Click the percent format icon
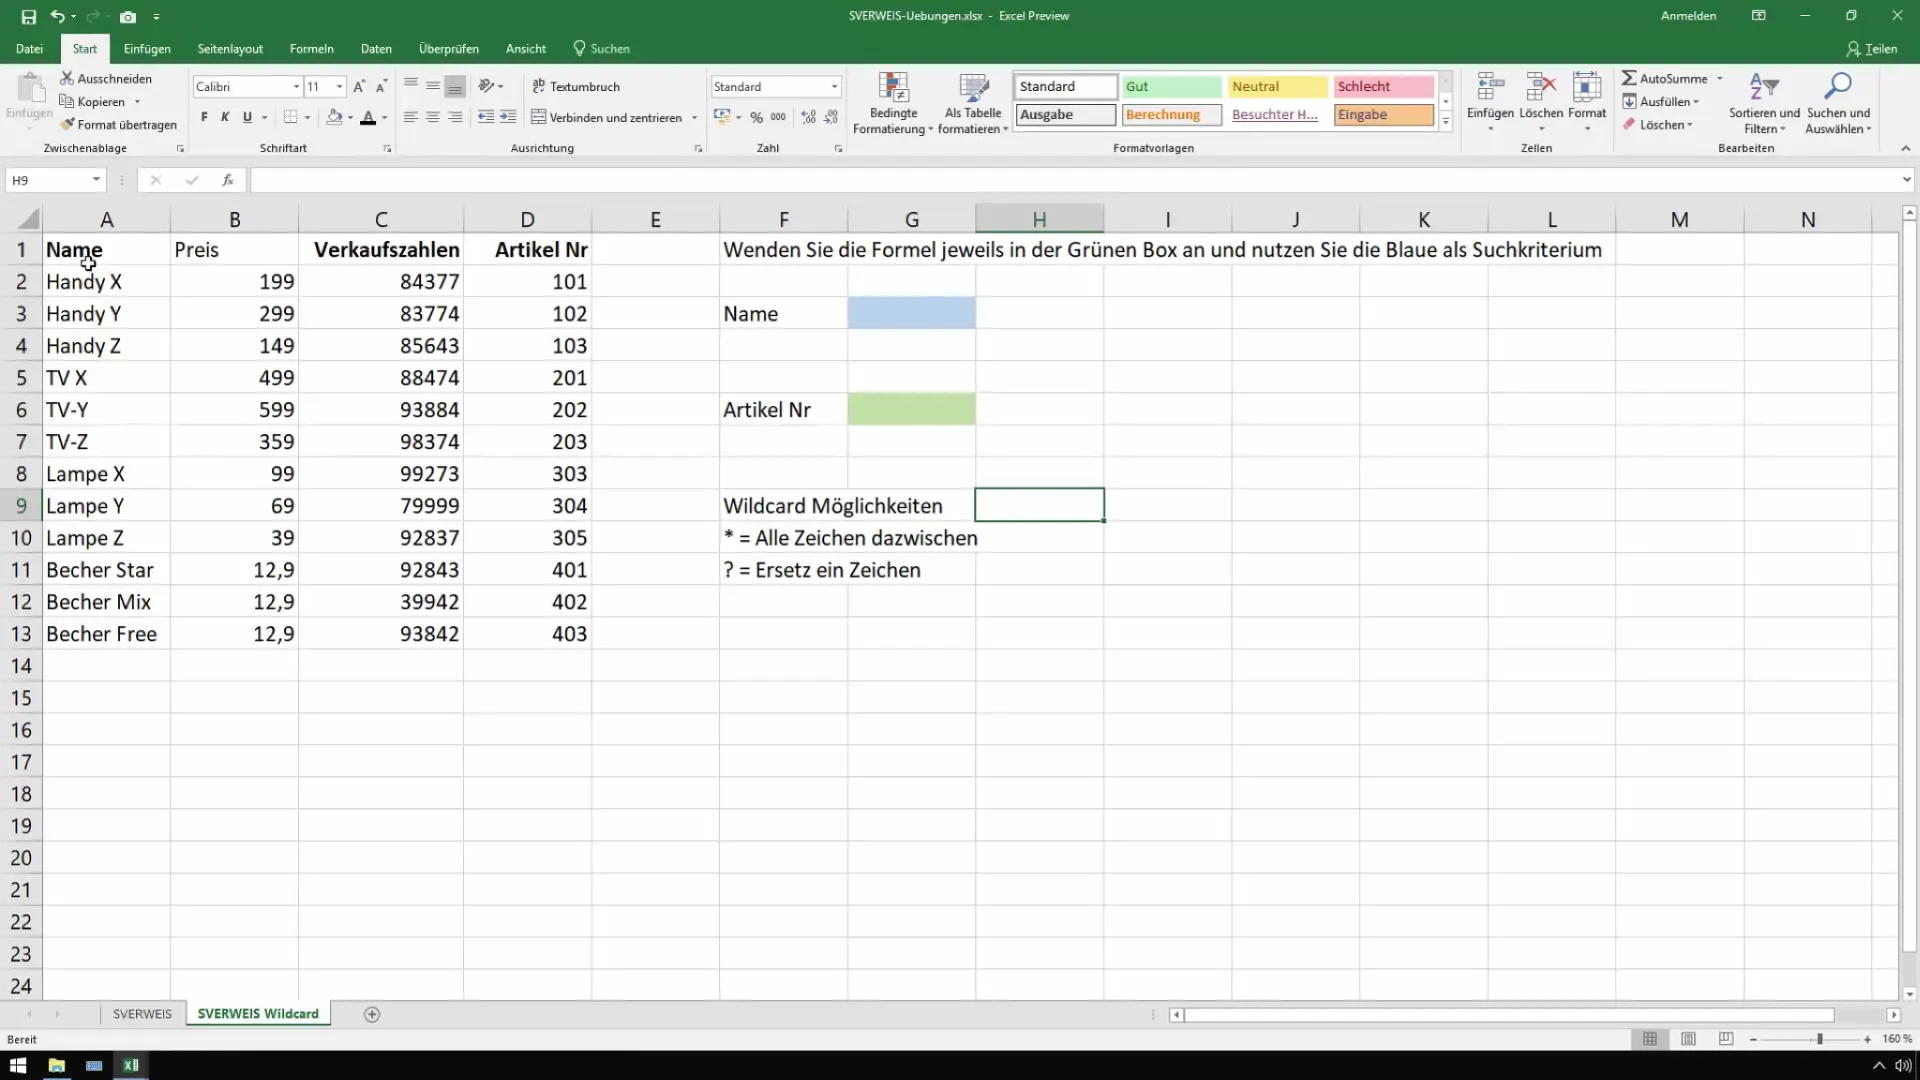1920x1080 pixels. coord(756,117)
